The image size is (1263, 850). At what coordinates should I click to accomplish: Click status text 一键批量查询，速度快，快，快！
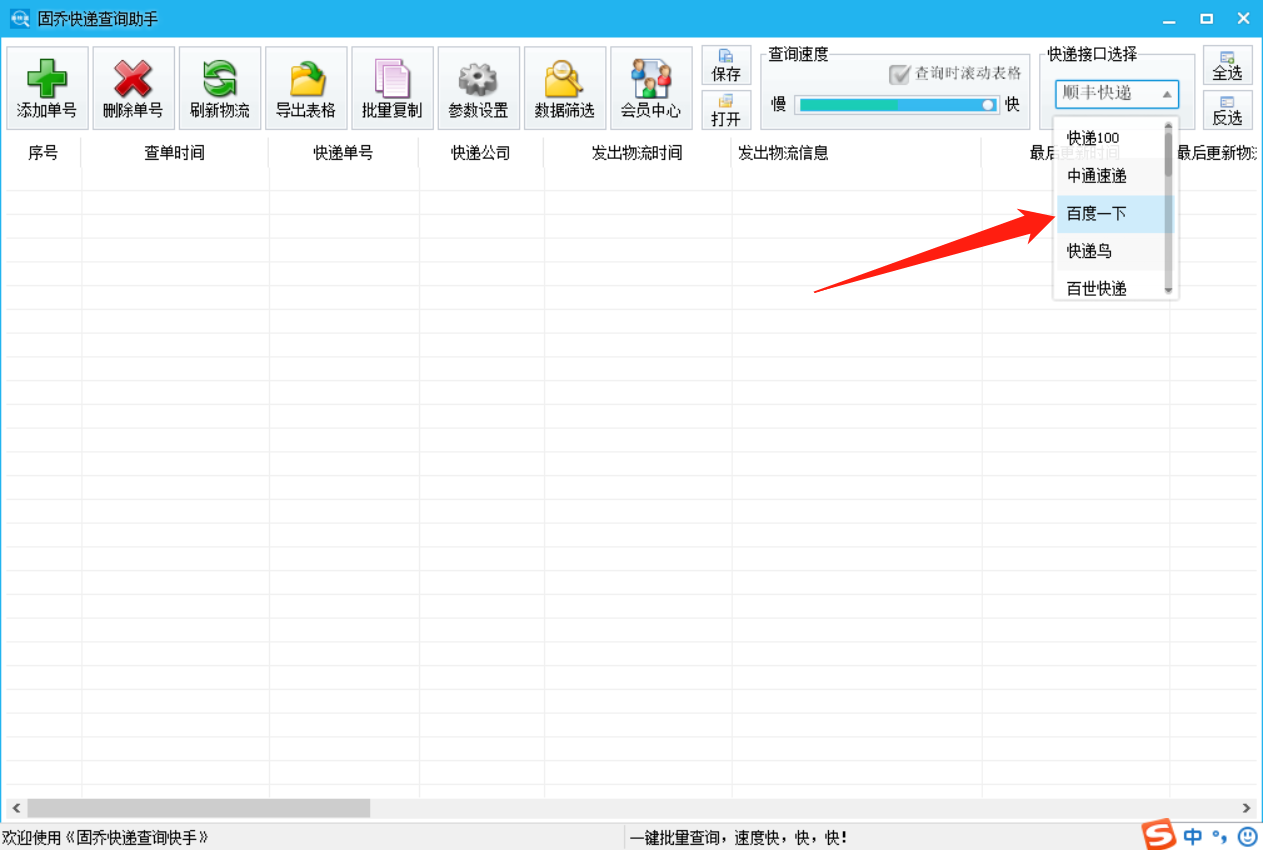click(x=739, y=838)
